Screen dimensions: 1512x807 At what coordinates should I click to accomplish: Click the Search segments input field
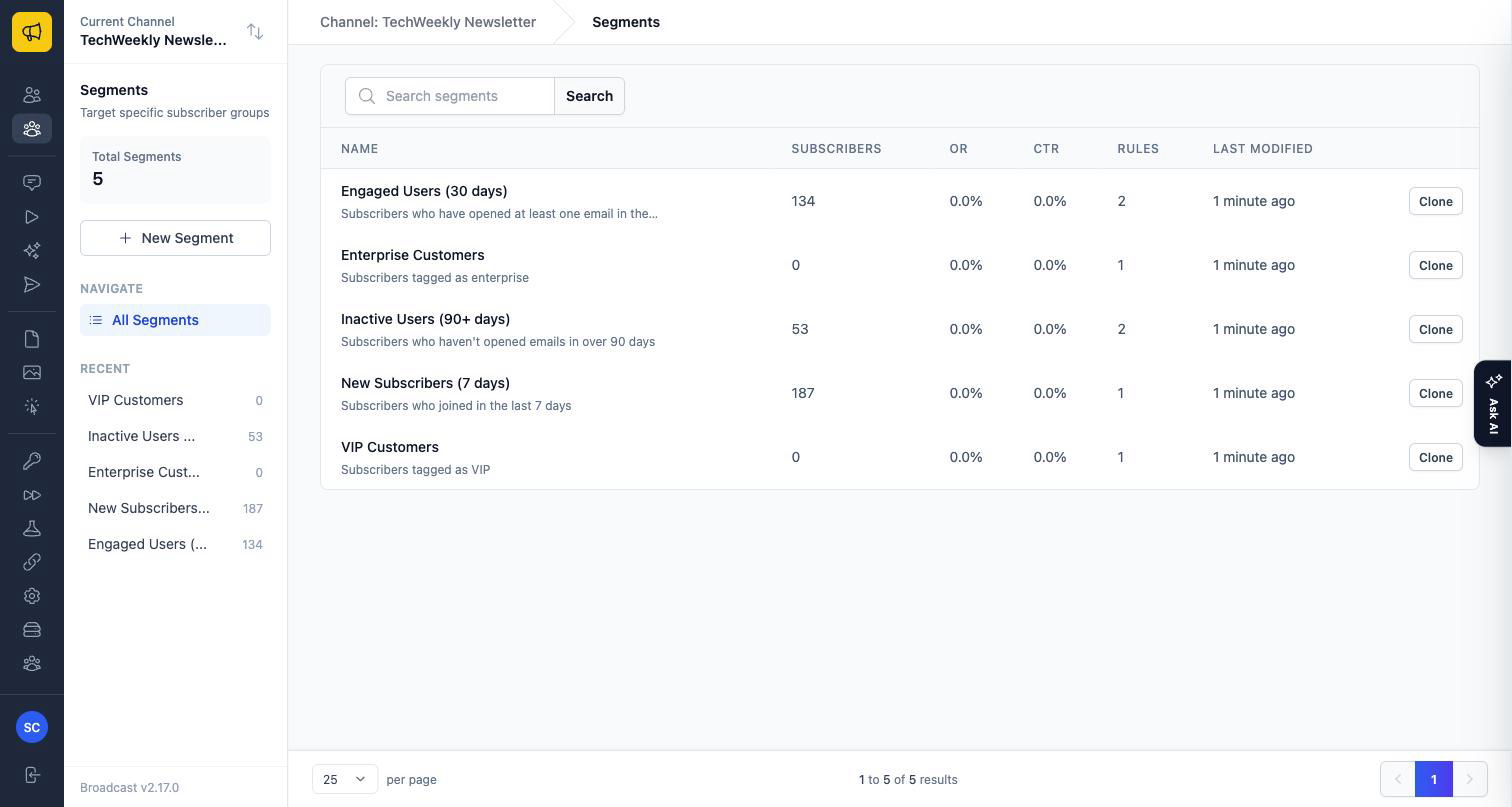[450, 96]
